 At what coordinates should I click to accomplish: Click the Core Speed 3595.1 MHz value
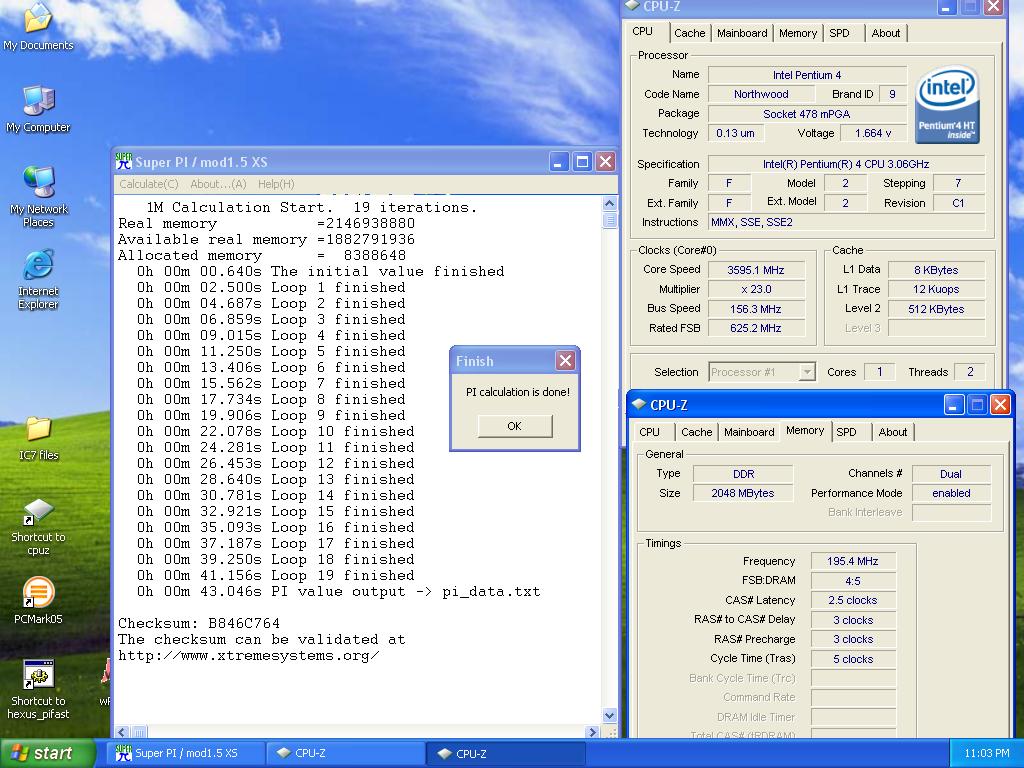point(756,270)
